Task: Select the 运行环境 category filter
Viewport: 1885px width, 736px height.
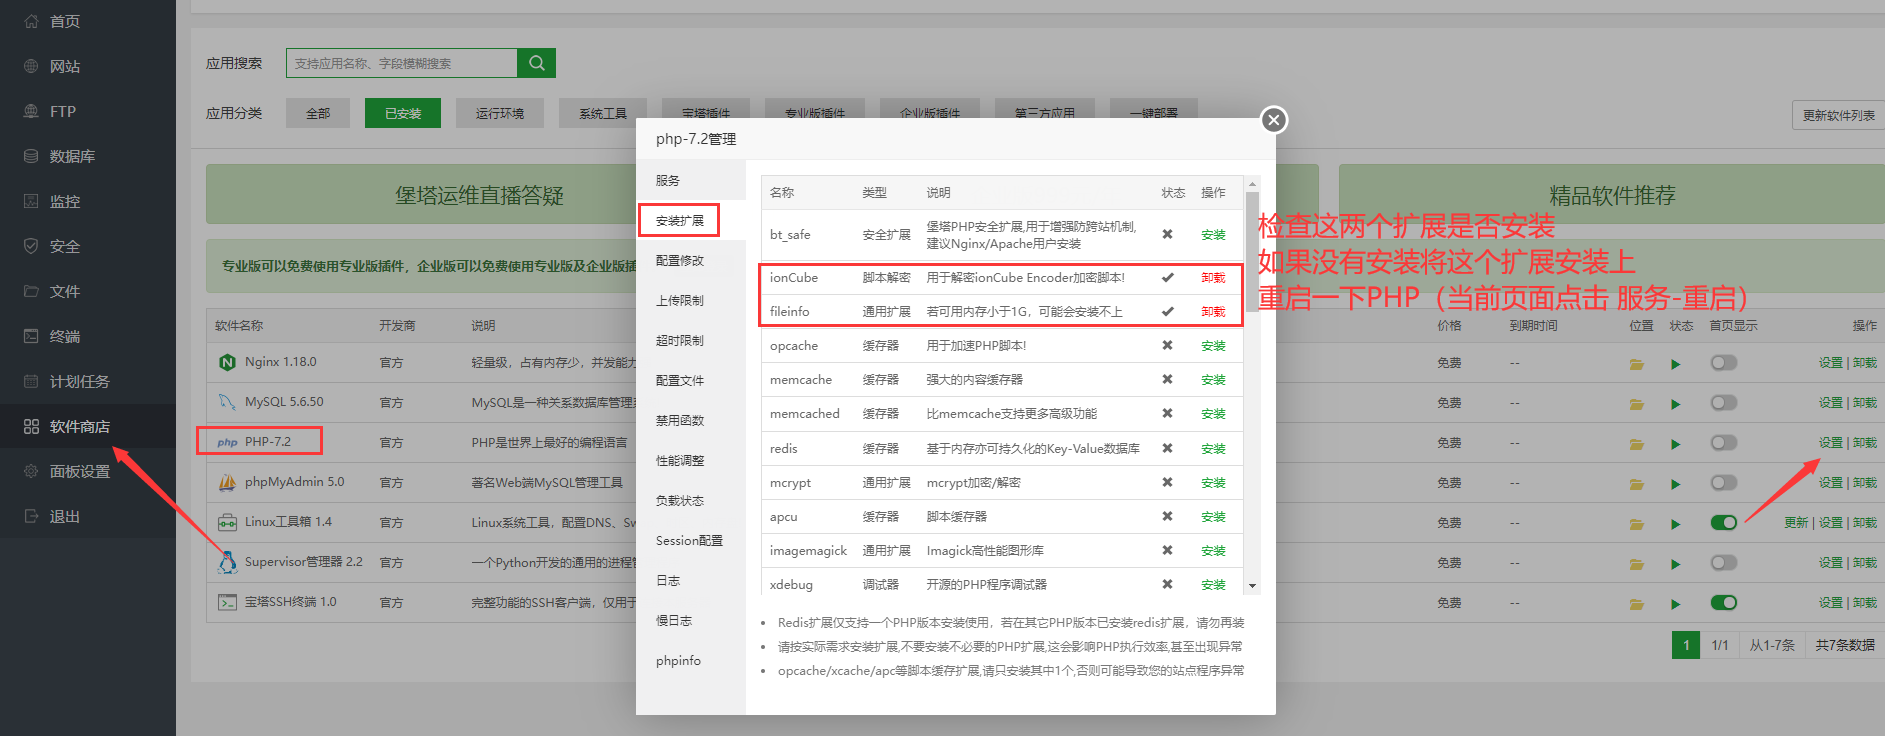Action: coord(499,113)
